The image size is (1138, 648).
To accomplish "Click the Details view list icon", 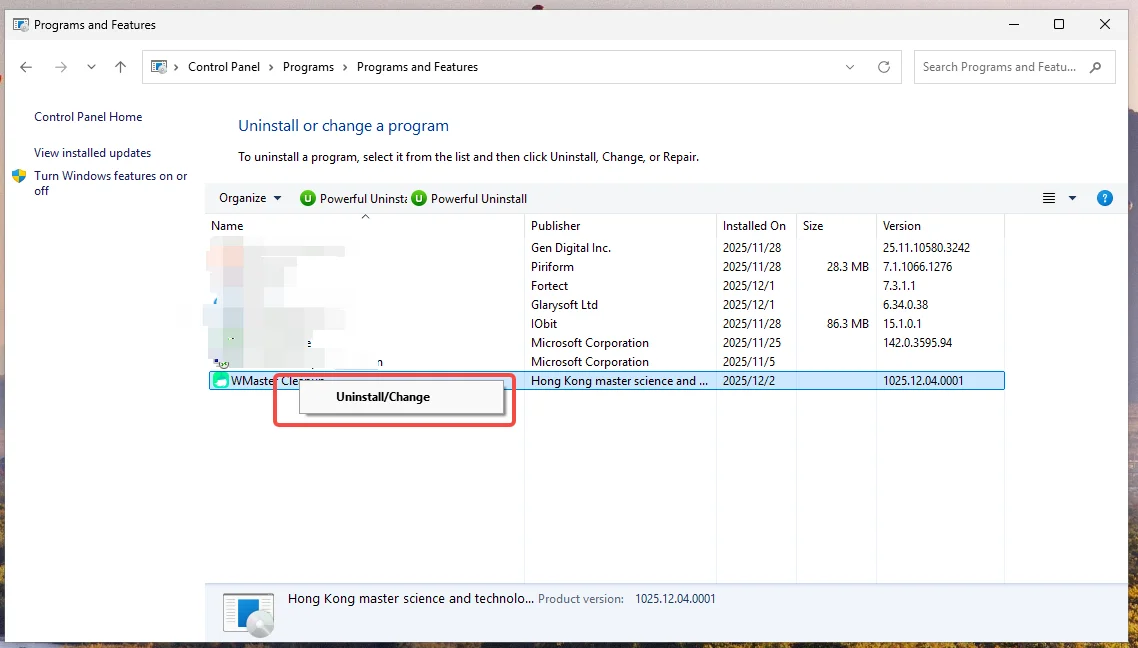I will tap(1048, 198).
